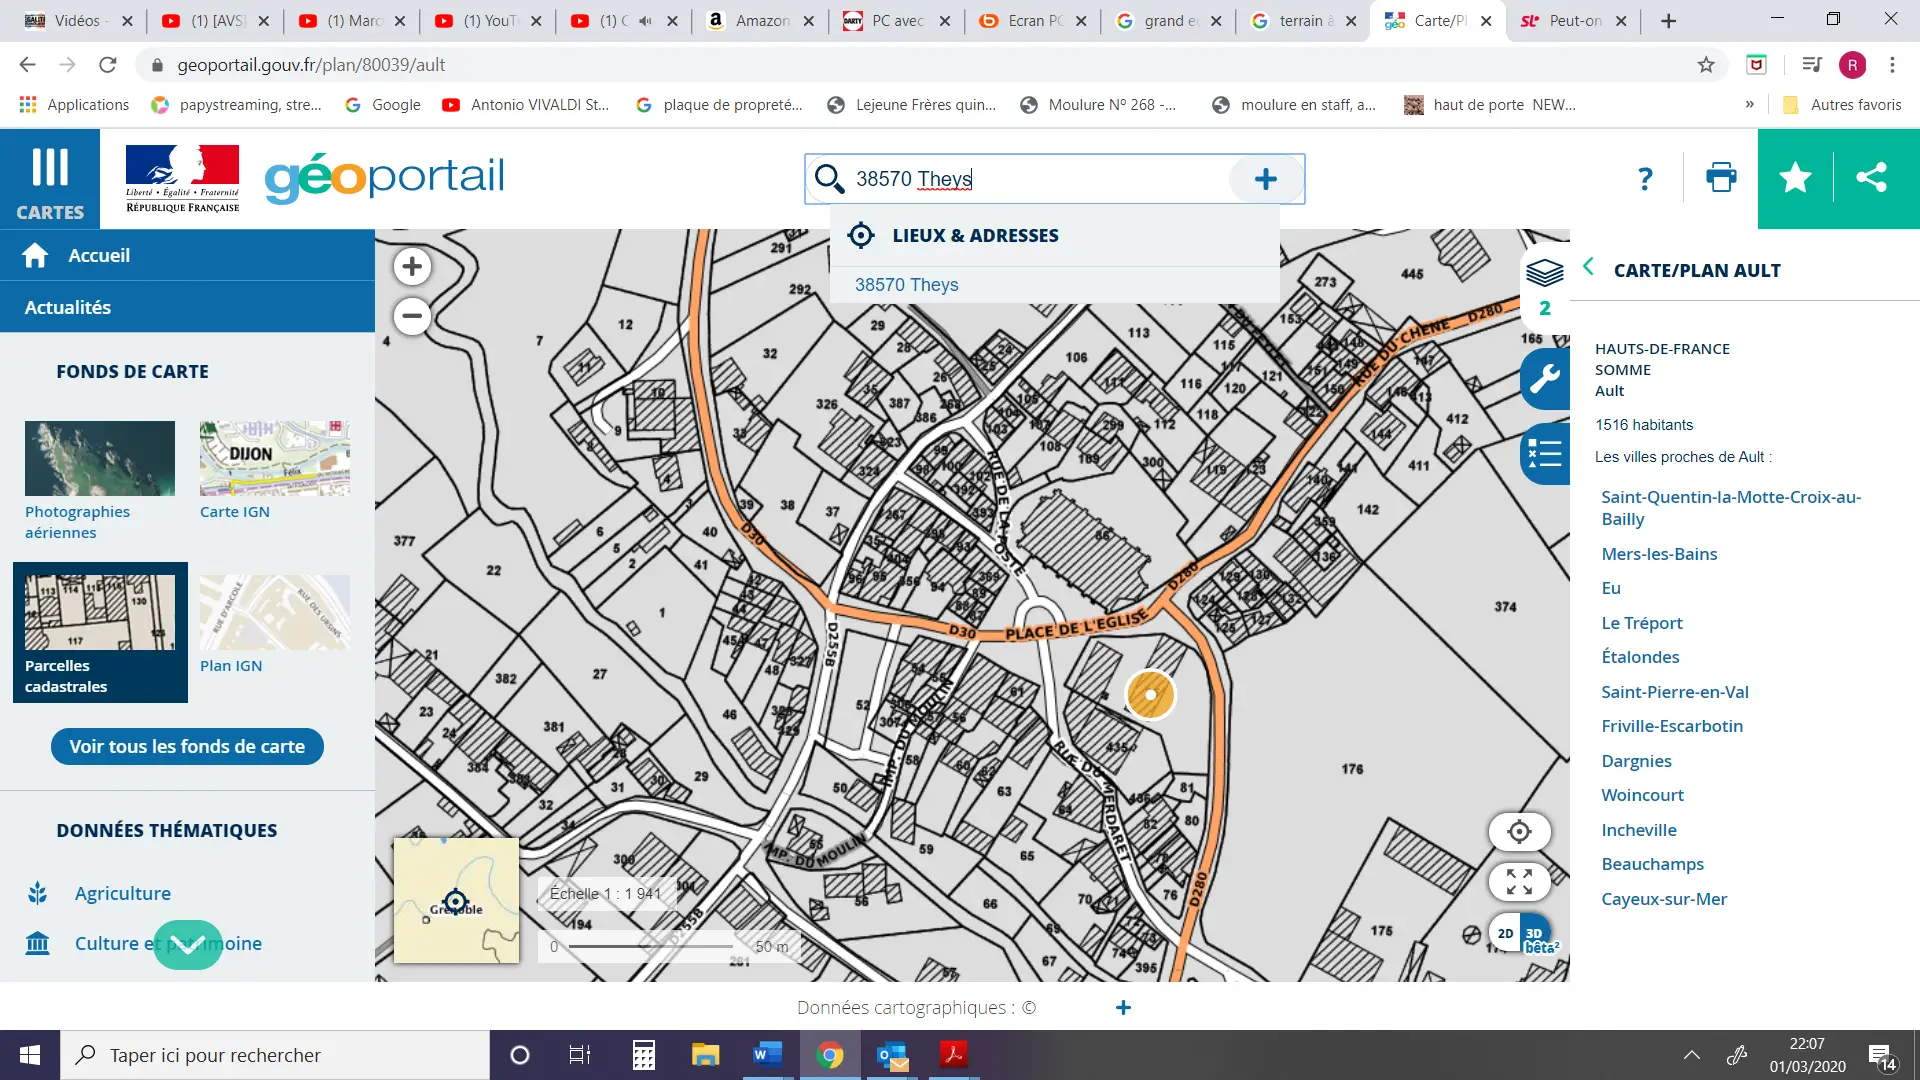The height and width of the screenshot is (1080, 1920).
Task: Open the map legend list icon
Action: [x=1544, y=454]
